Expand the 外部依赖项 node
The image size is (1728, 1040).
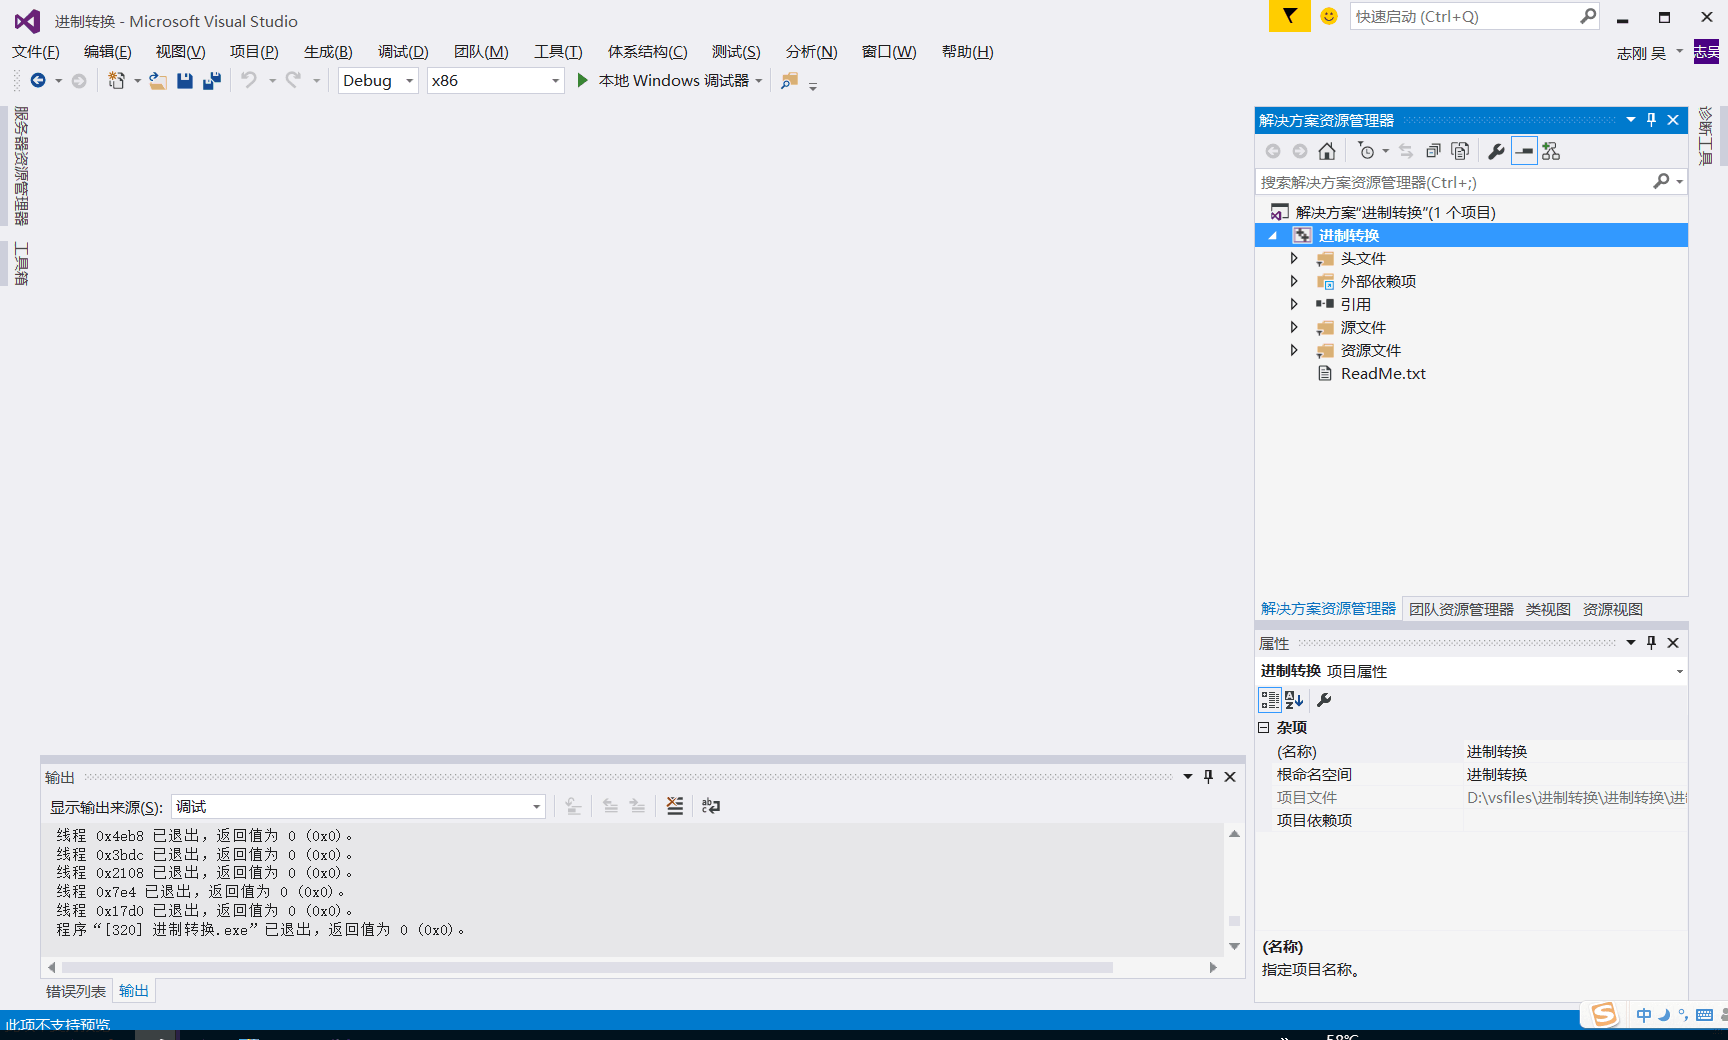tap(1294, 281)
